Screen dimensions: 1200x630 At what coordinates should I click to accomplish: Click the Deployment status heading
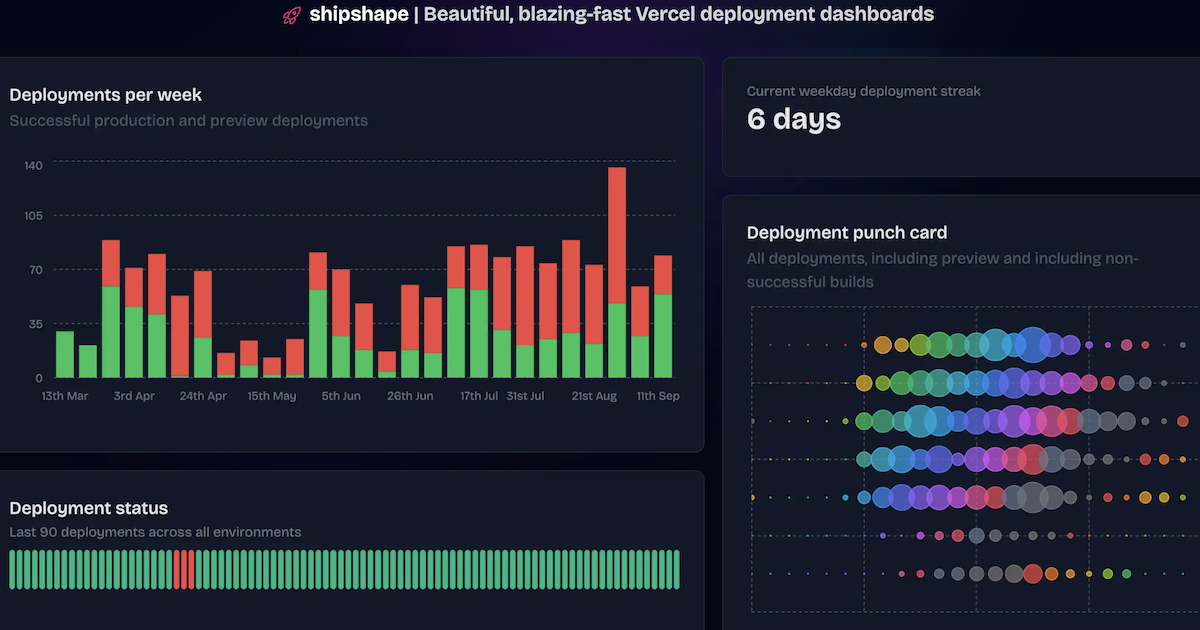89,508
